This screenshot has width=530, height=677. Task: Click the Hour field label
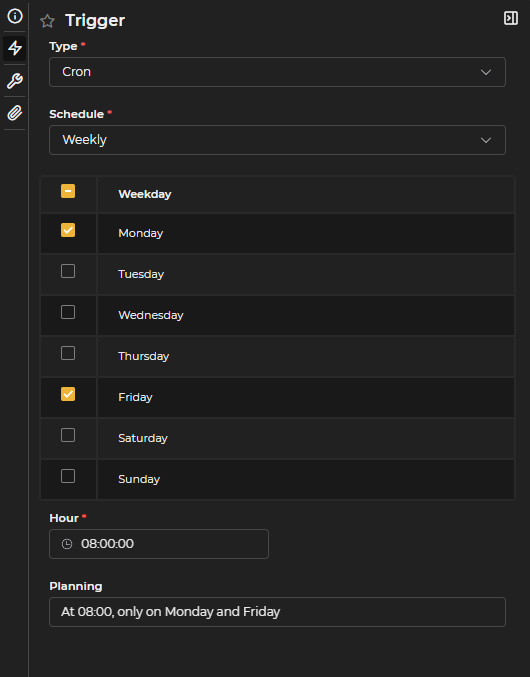(64, 518)
